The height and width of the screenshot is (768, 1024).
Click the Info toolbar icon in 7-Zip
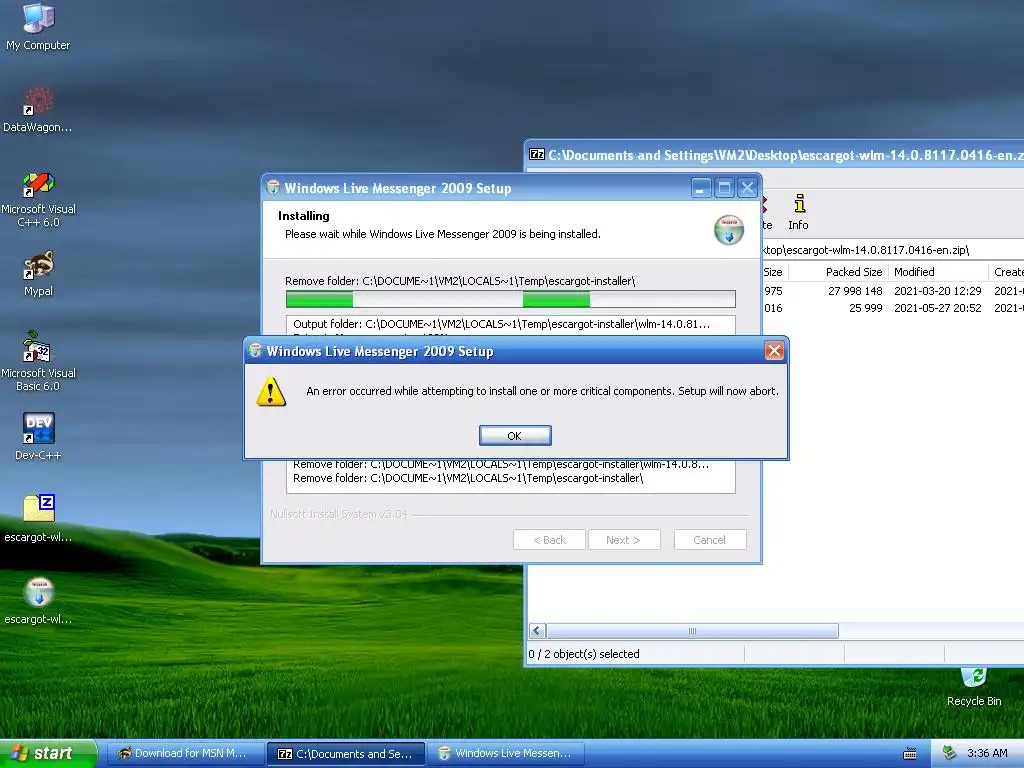coord(799,212)
